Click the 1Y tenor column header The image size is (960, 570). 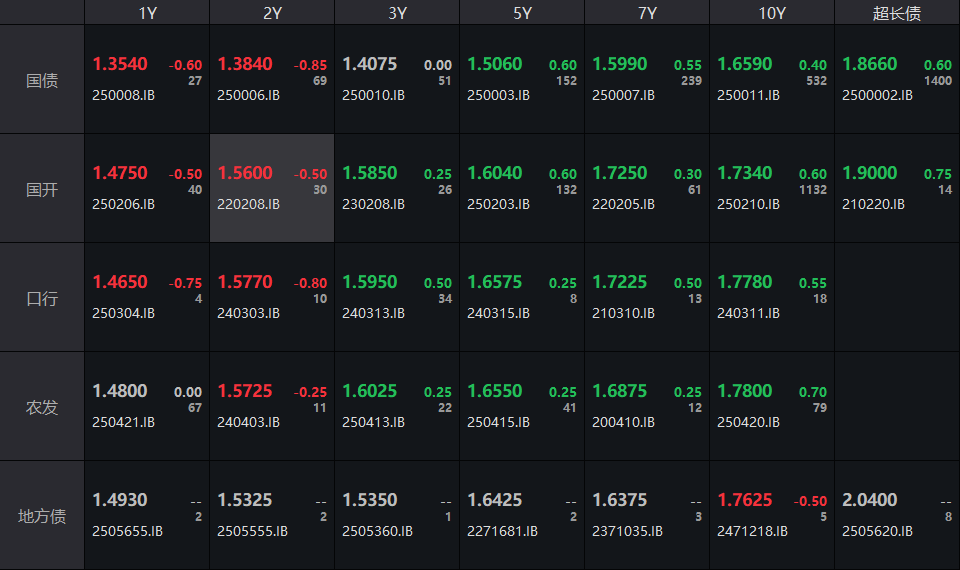tap(147, 12)
